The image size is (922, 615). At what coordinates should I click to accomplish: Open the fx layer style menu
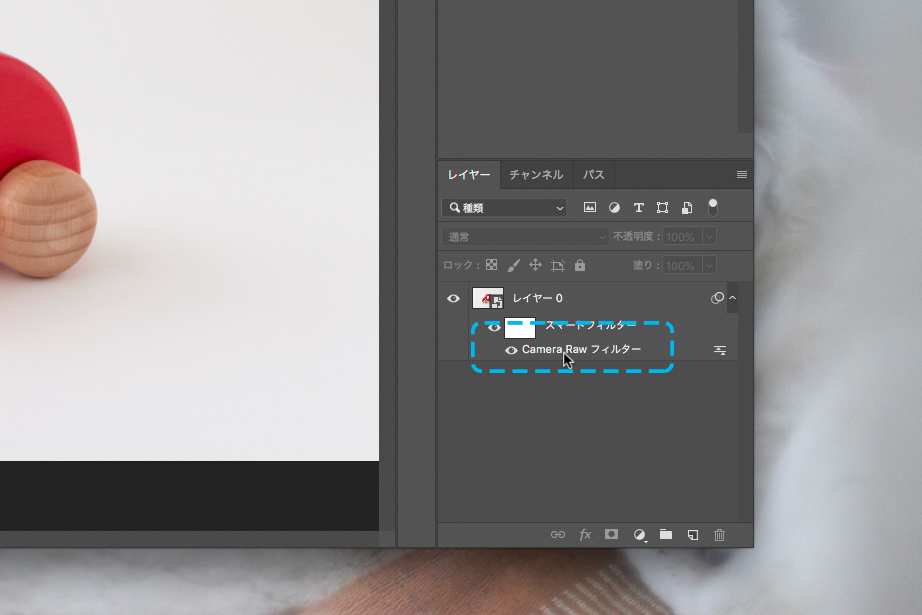tap(585, 535)
